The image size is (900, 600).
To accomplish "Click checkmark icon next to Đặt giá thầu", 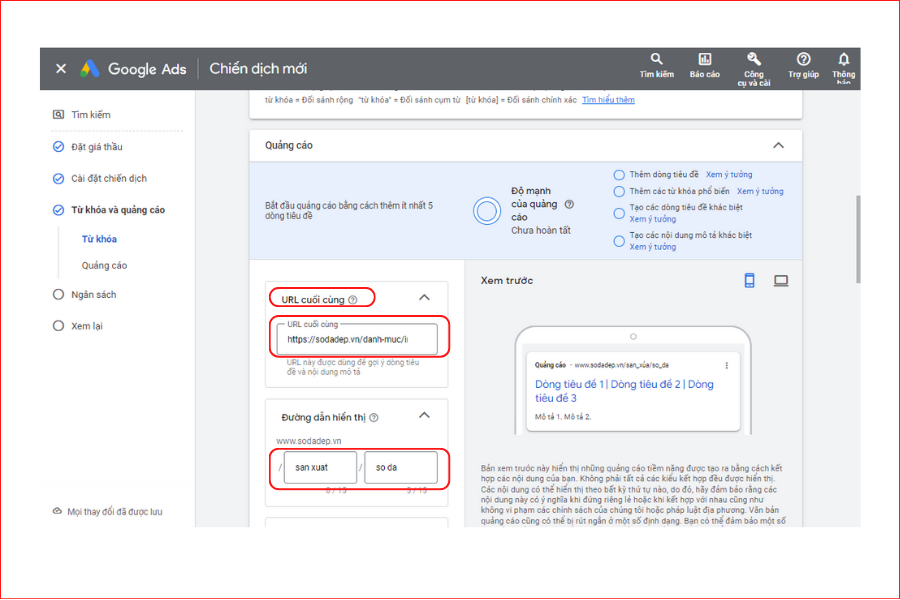I will pos(59,146).
